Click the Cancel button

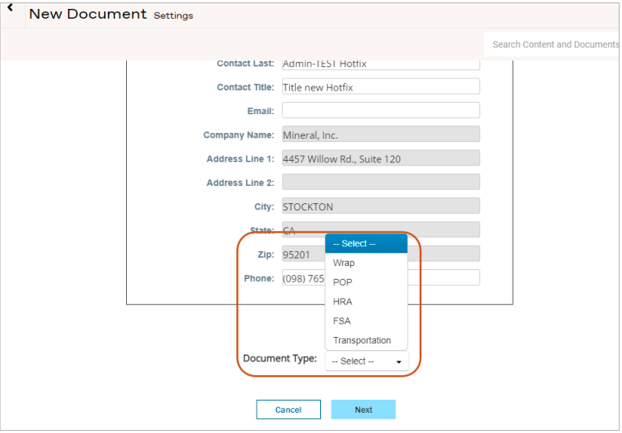pyautogui.click(x=288, y=410)
